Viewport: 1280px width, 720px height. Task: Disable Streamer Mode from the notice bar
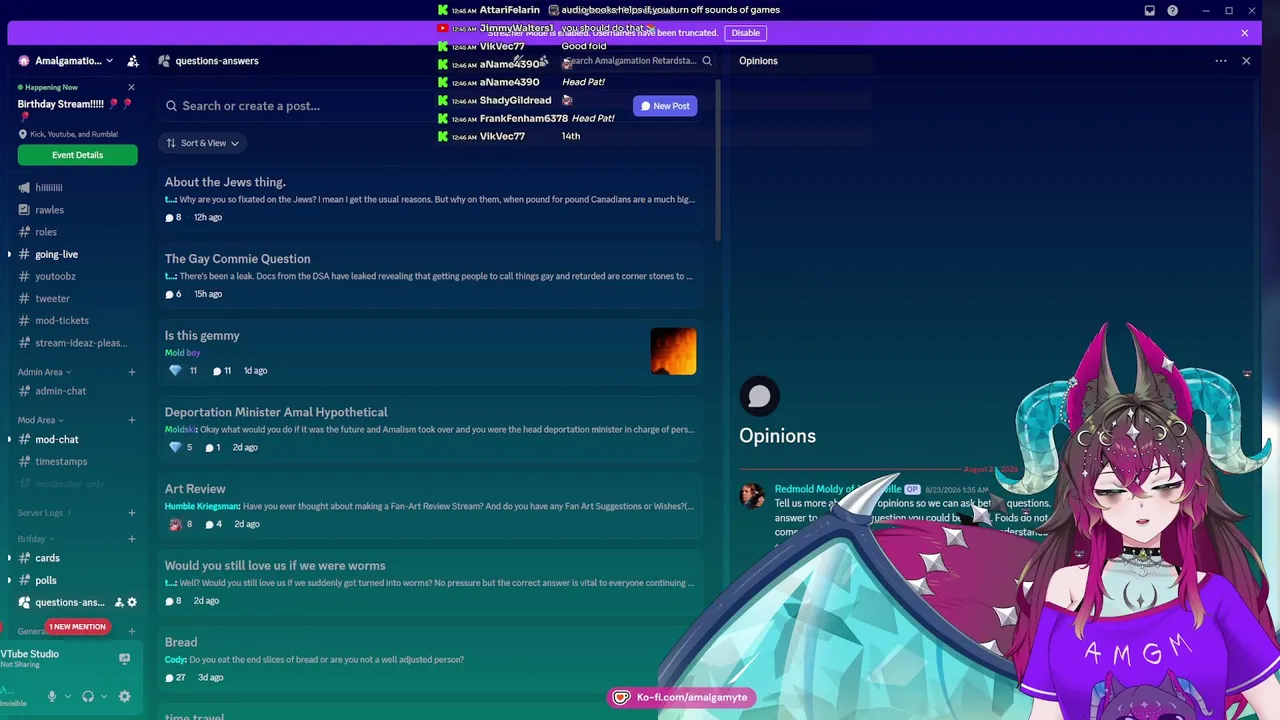pos(745,33)
